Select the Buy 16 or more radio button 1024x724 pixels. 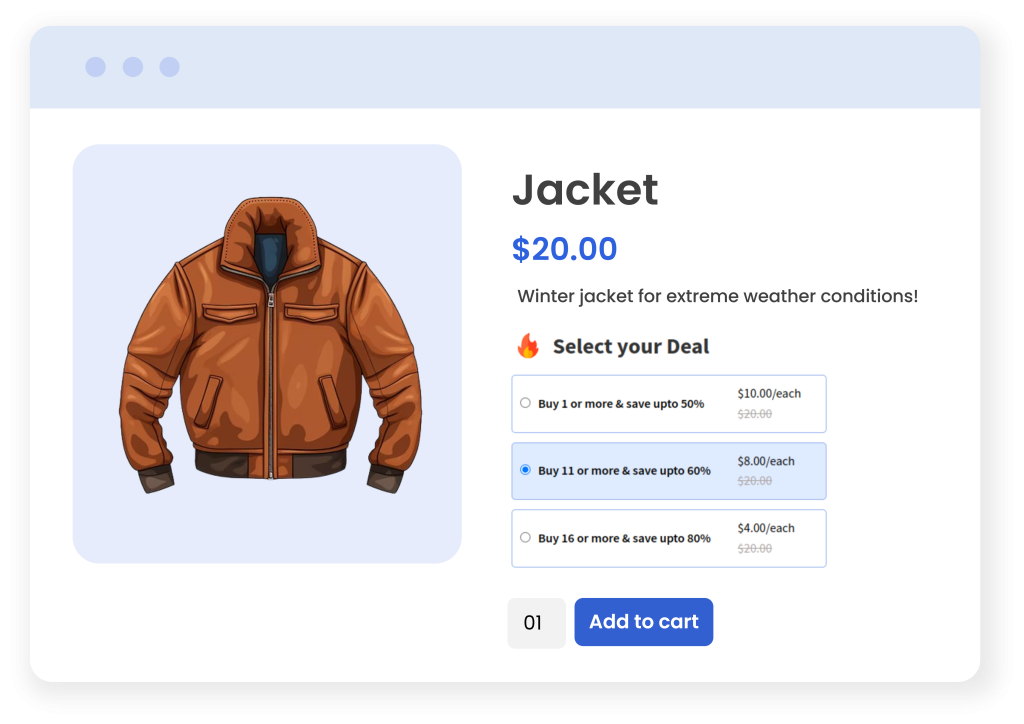(525, 537)
